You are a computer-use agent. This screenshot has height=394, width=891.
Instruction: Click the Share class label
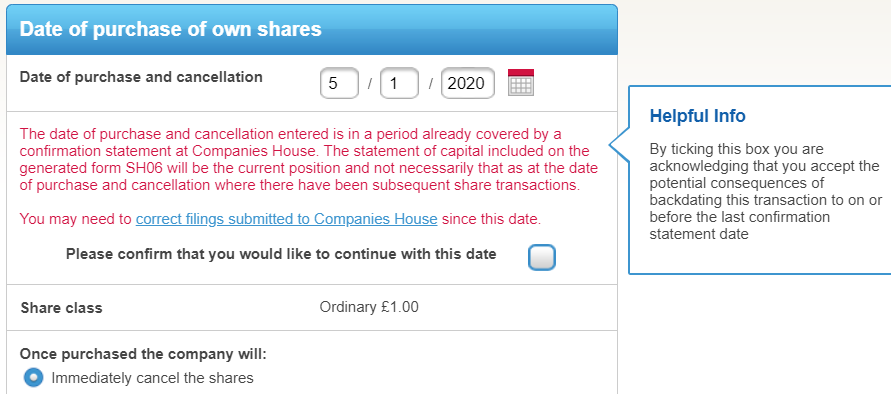click(x=61, y=308)
